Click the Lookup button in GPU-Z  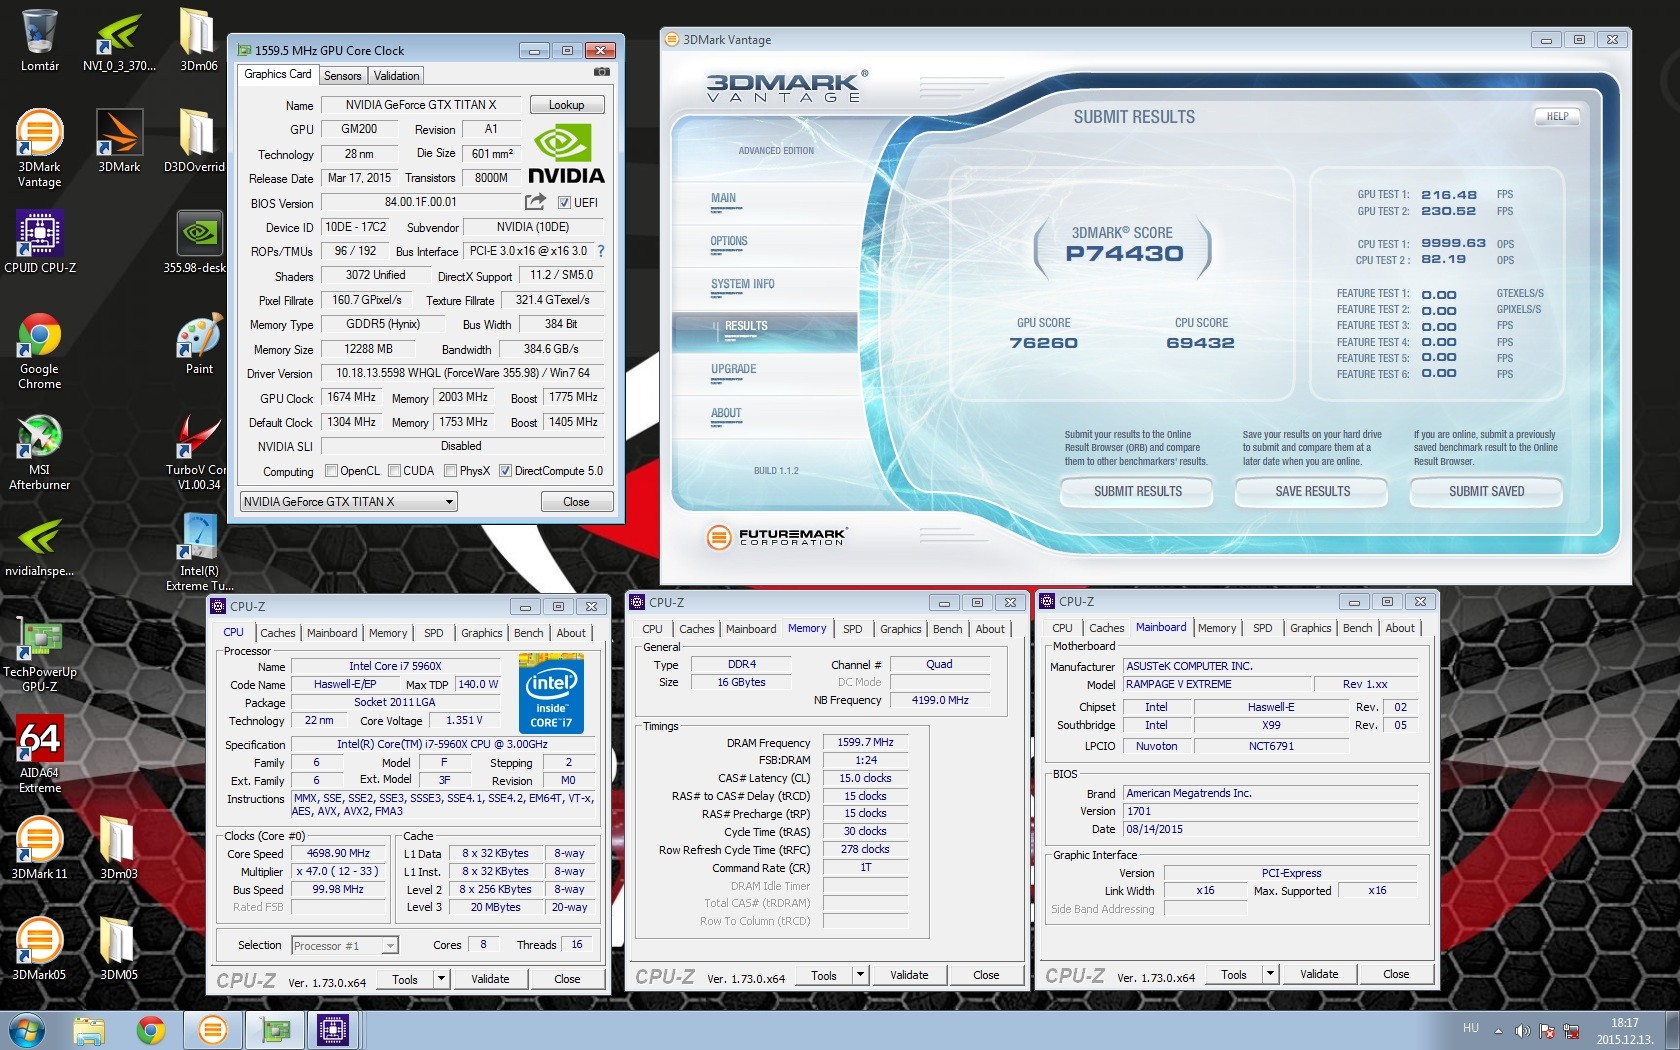tap(566, 105)
